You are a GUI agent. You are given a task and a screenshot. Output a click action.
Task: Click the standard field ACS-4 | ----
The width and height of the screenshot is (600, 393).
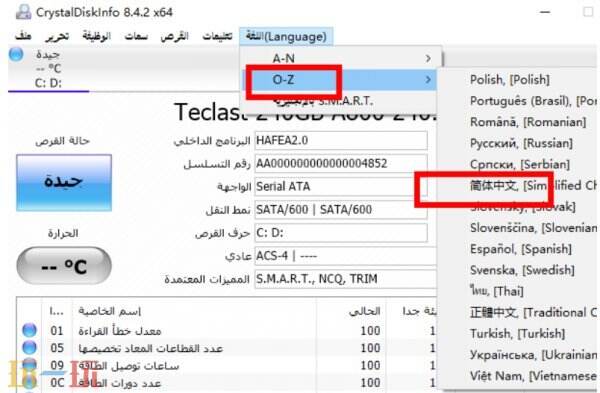(345, 256)
